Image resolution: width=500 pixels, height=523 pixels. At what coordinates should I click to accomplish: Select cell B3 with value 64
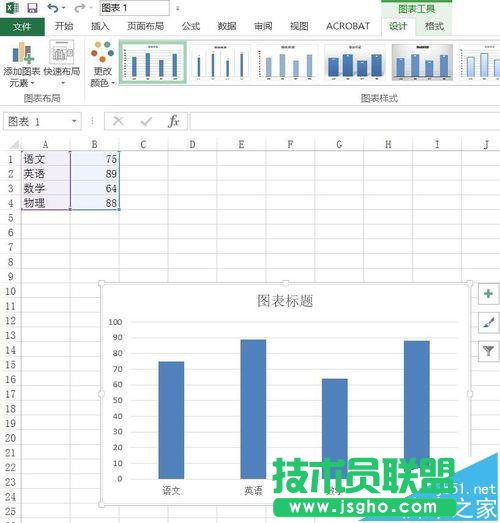pyautogui.click(x=95, y=188)
